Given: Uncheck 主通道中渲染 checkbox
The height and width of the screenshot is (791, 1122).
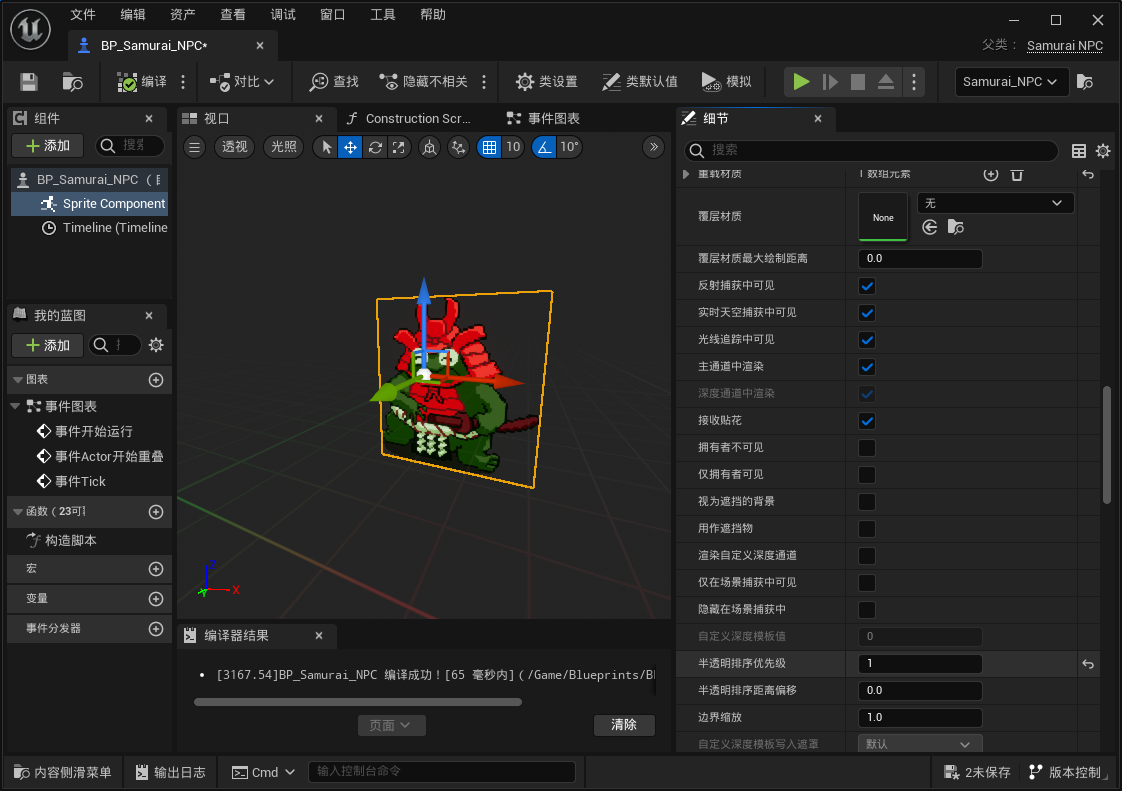Looking at the screenshot, I should [867, 367].
